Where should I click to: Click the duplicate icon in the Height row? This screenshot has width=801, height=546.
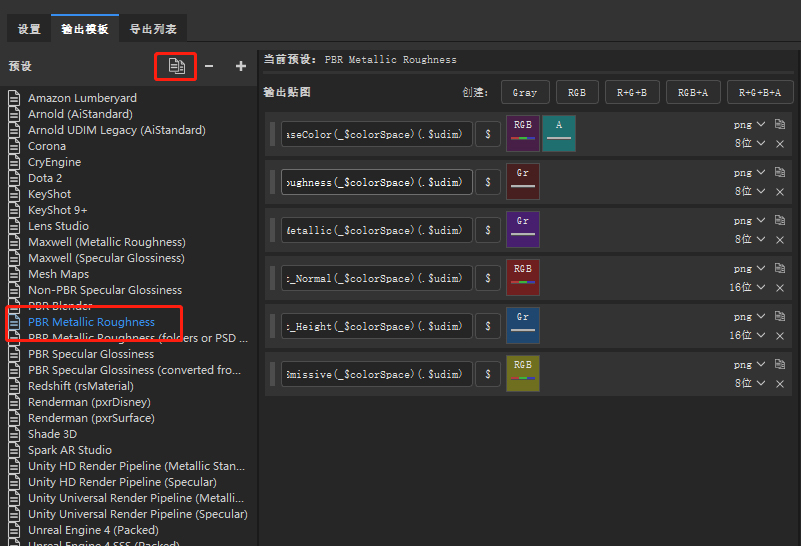[780, 316]
